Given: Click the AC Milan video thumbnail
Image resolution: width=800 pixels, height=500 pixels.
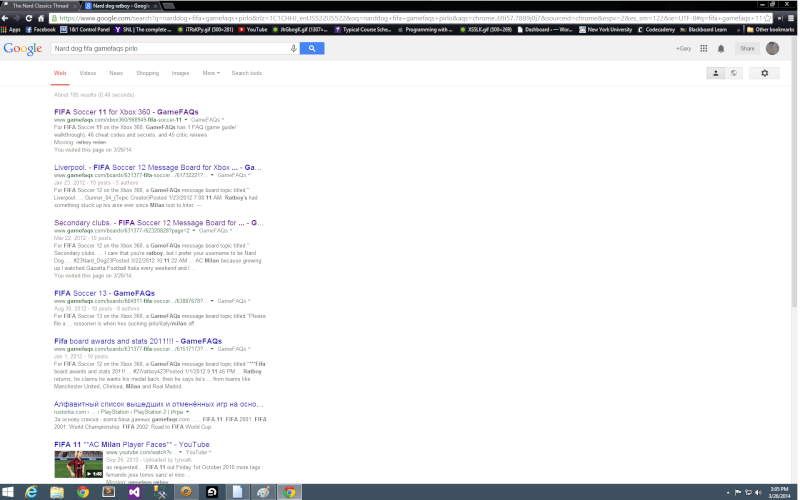Looking at the screenshot, I should point(79,464).
